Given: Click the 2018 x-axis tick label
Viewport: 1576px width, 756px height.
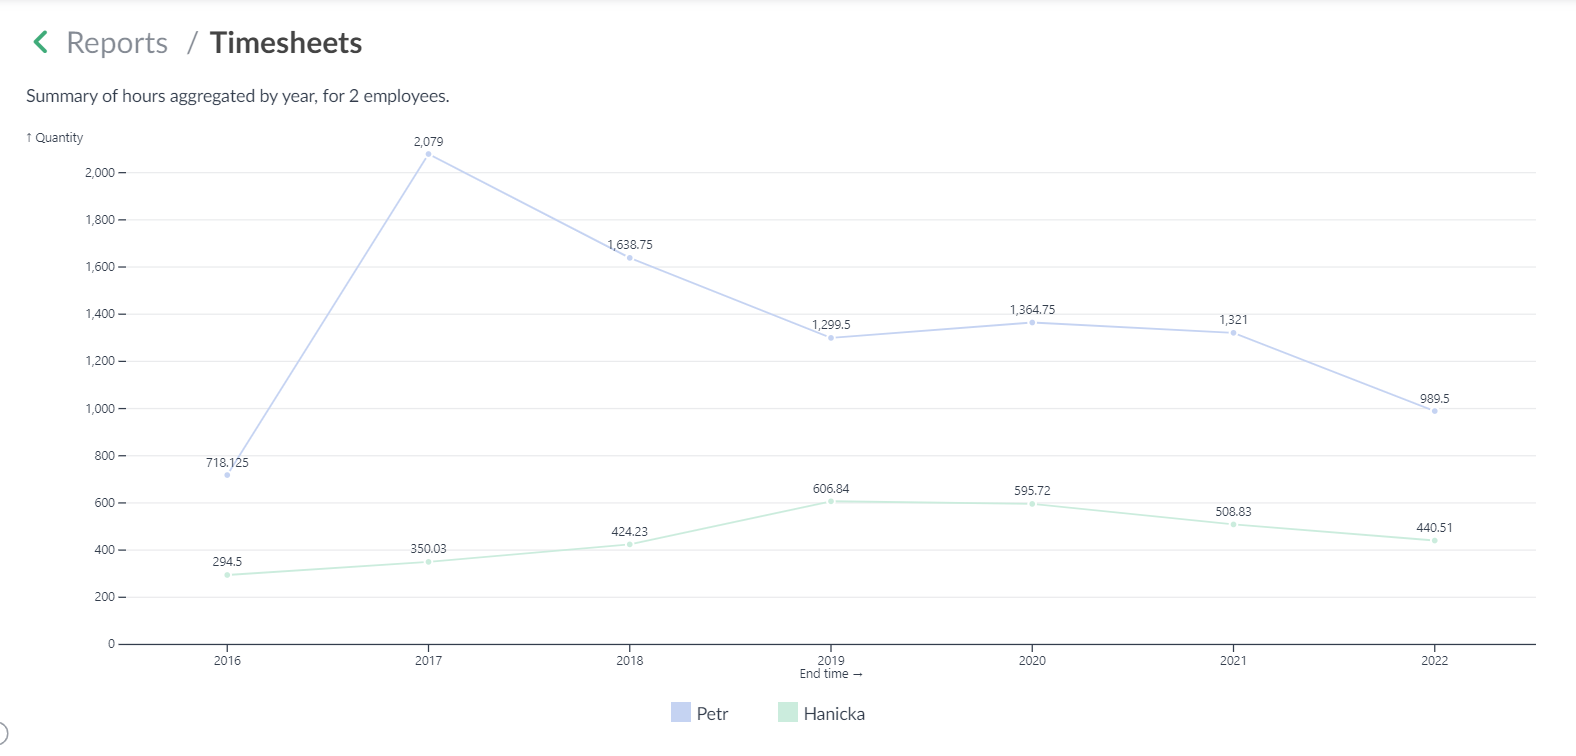Looking at the screenshot, I should 630,660.
